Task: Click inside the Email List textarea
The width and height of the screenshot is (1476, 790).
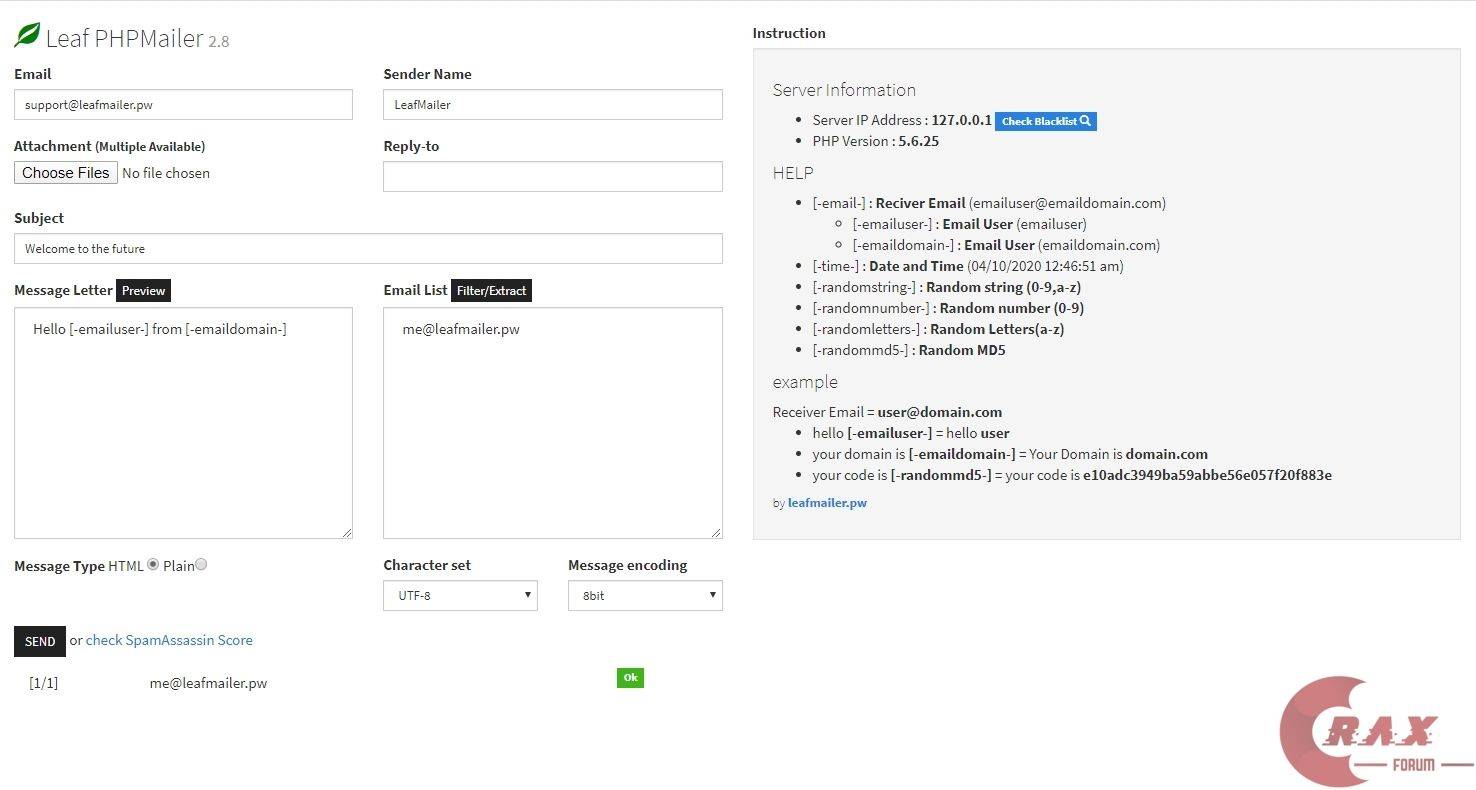Action: 552,430
